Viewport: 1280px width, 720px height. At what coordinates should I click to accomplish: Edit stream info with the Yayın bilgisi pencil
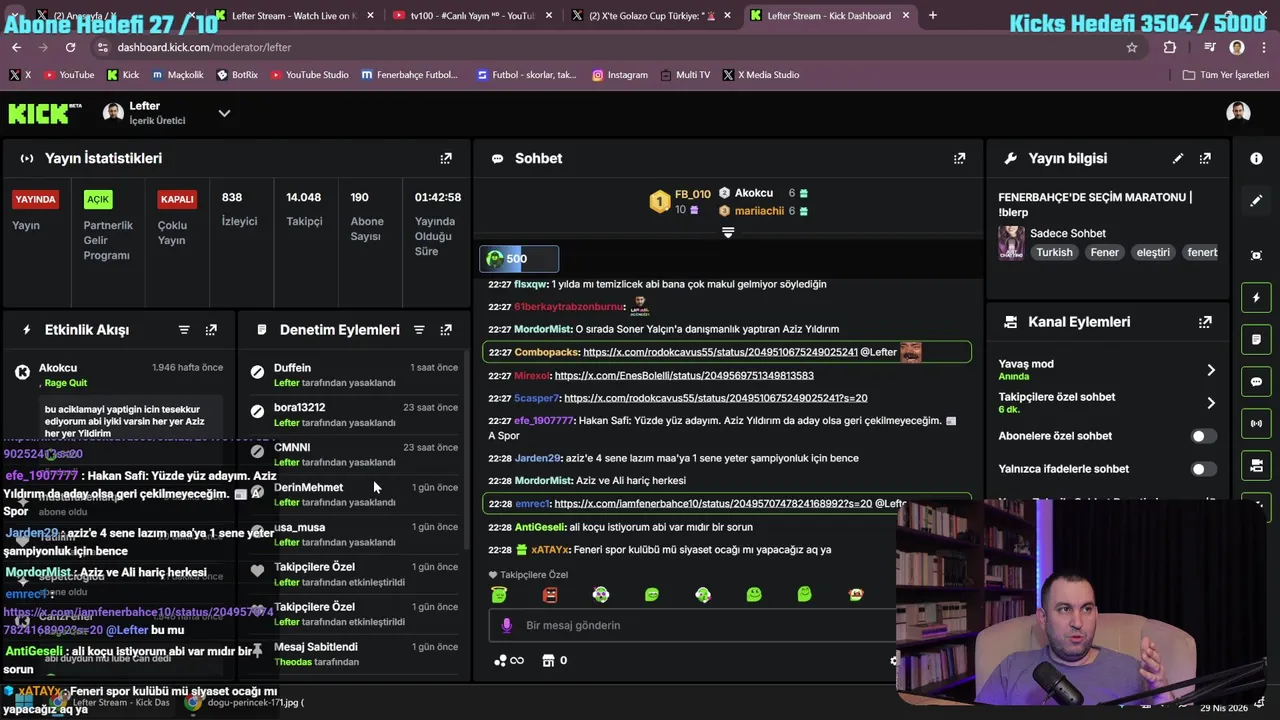1178,158
